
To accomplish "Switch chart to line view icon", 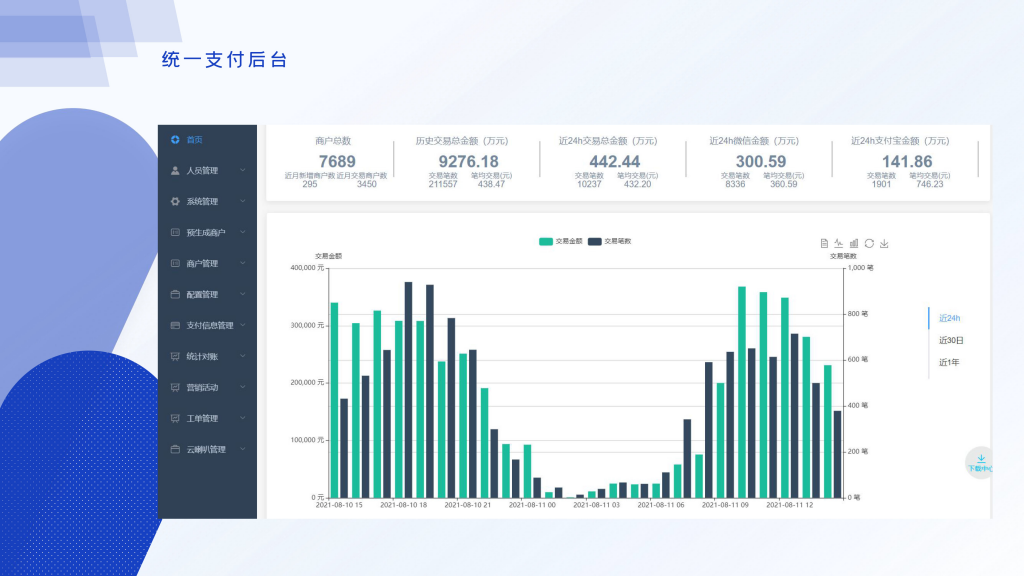I will (840, 243).
